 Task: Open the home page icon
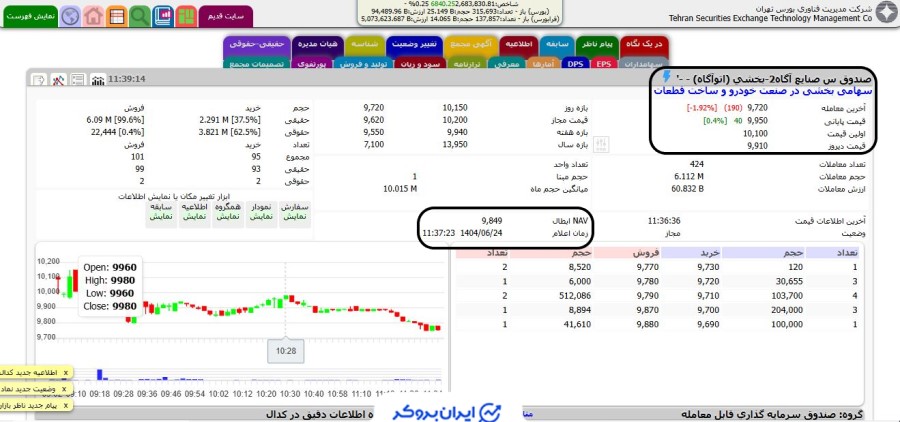click(93, 16)
